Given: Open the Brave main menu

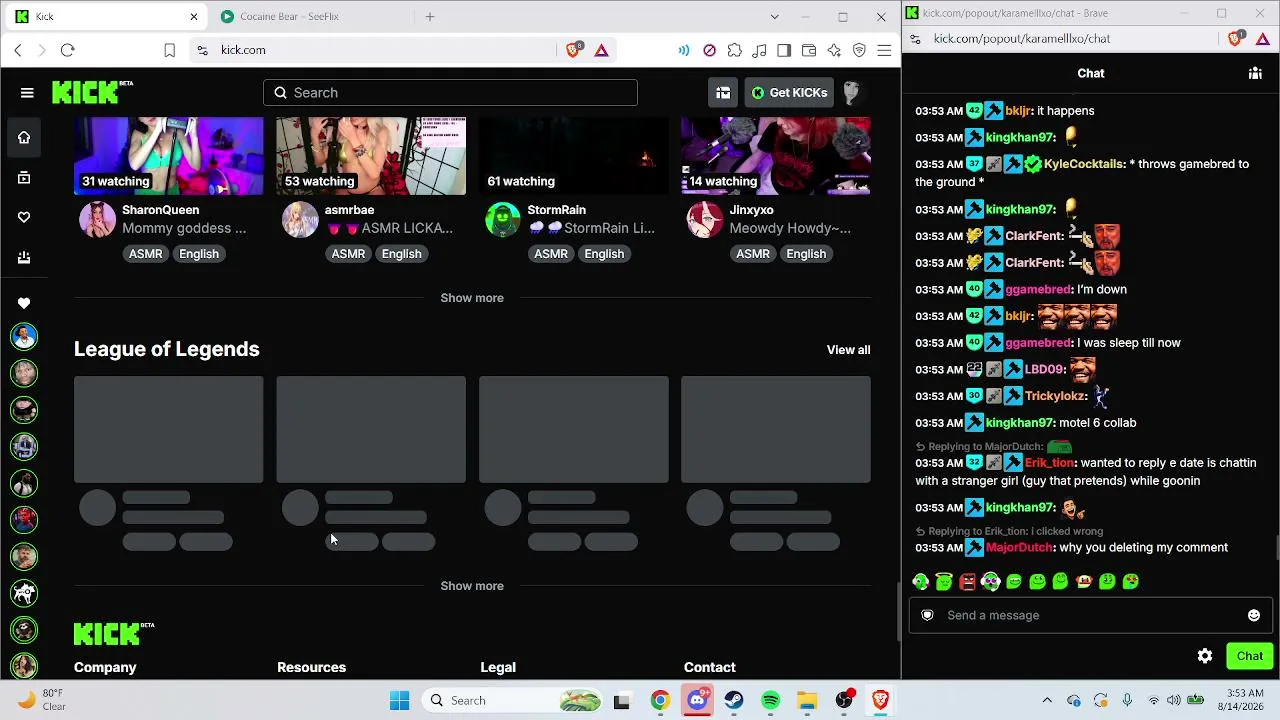Looking at the screenshot, I should [884, 50].
